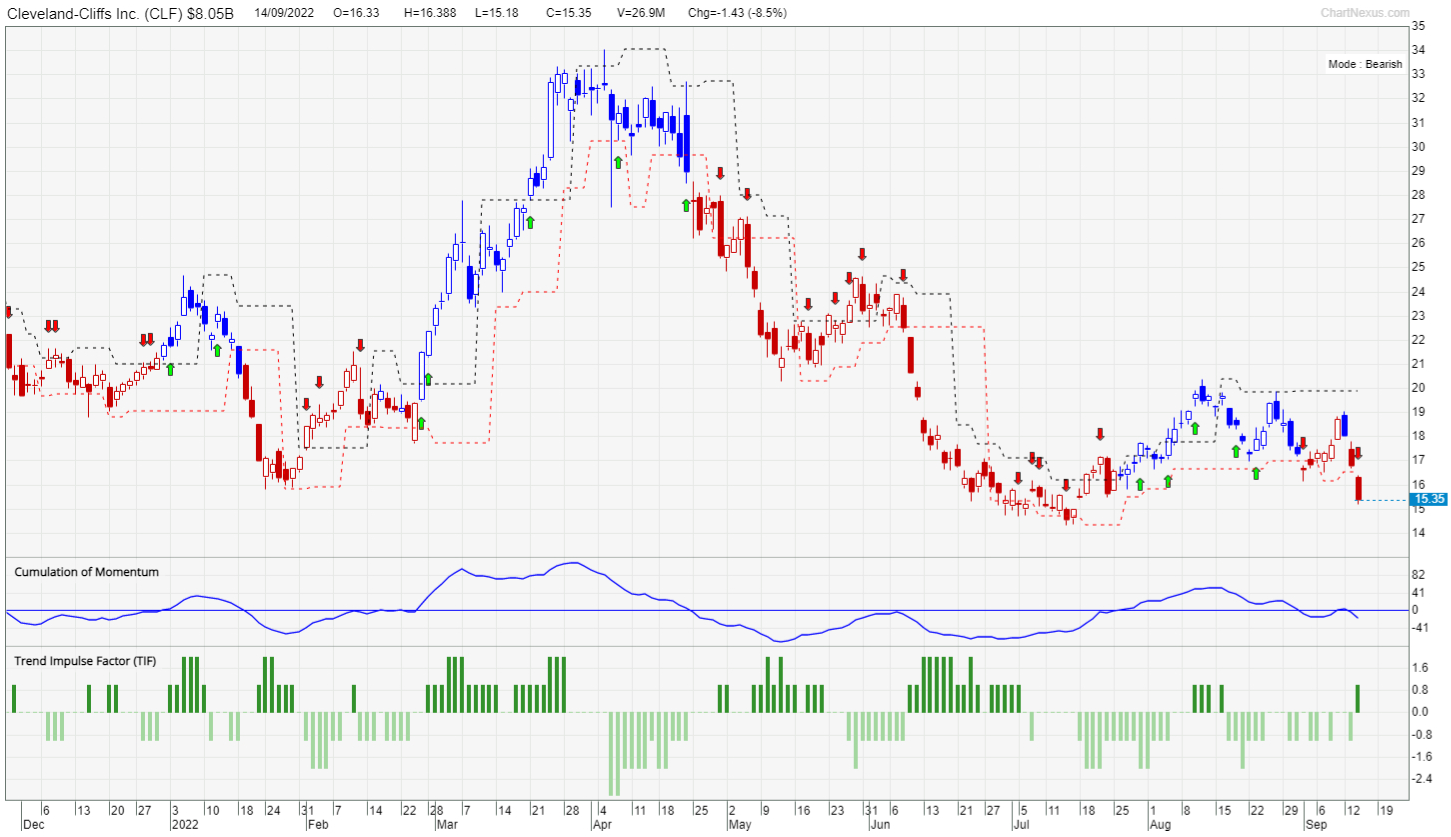Click green up arrow near 27.5 in late April
The height and width of the screenshot is (837, 1451).
tap(686, 205)
